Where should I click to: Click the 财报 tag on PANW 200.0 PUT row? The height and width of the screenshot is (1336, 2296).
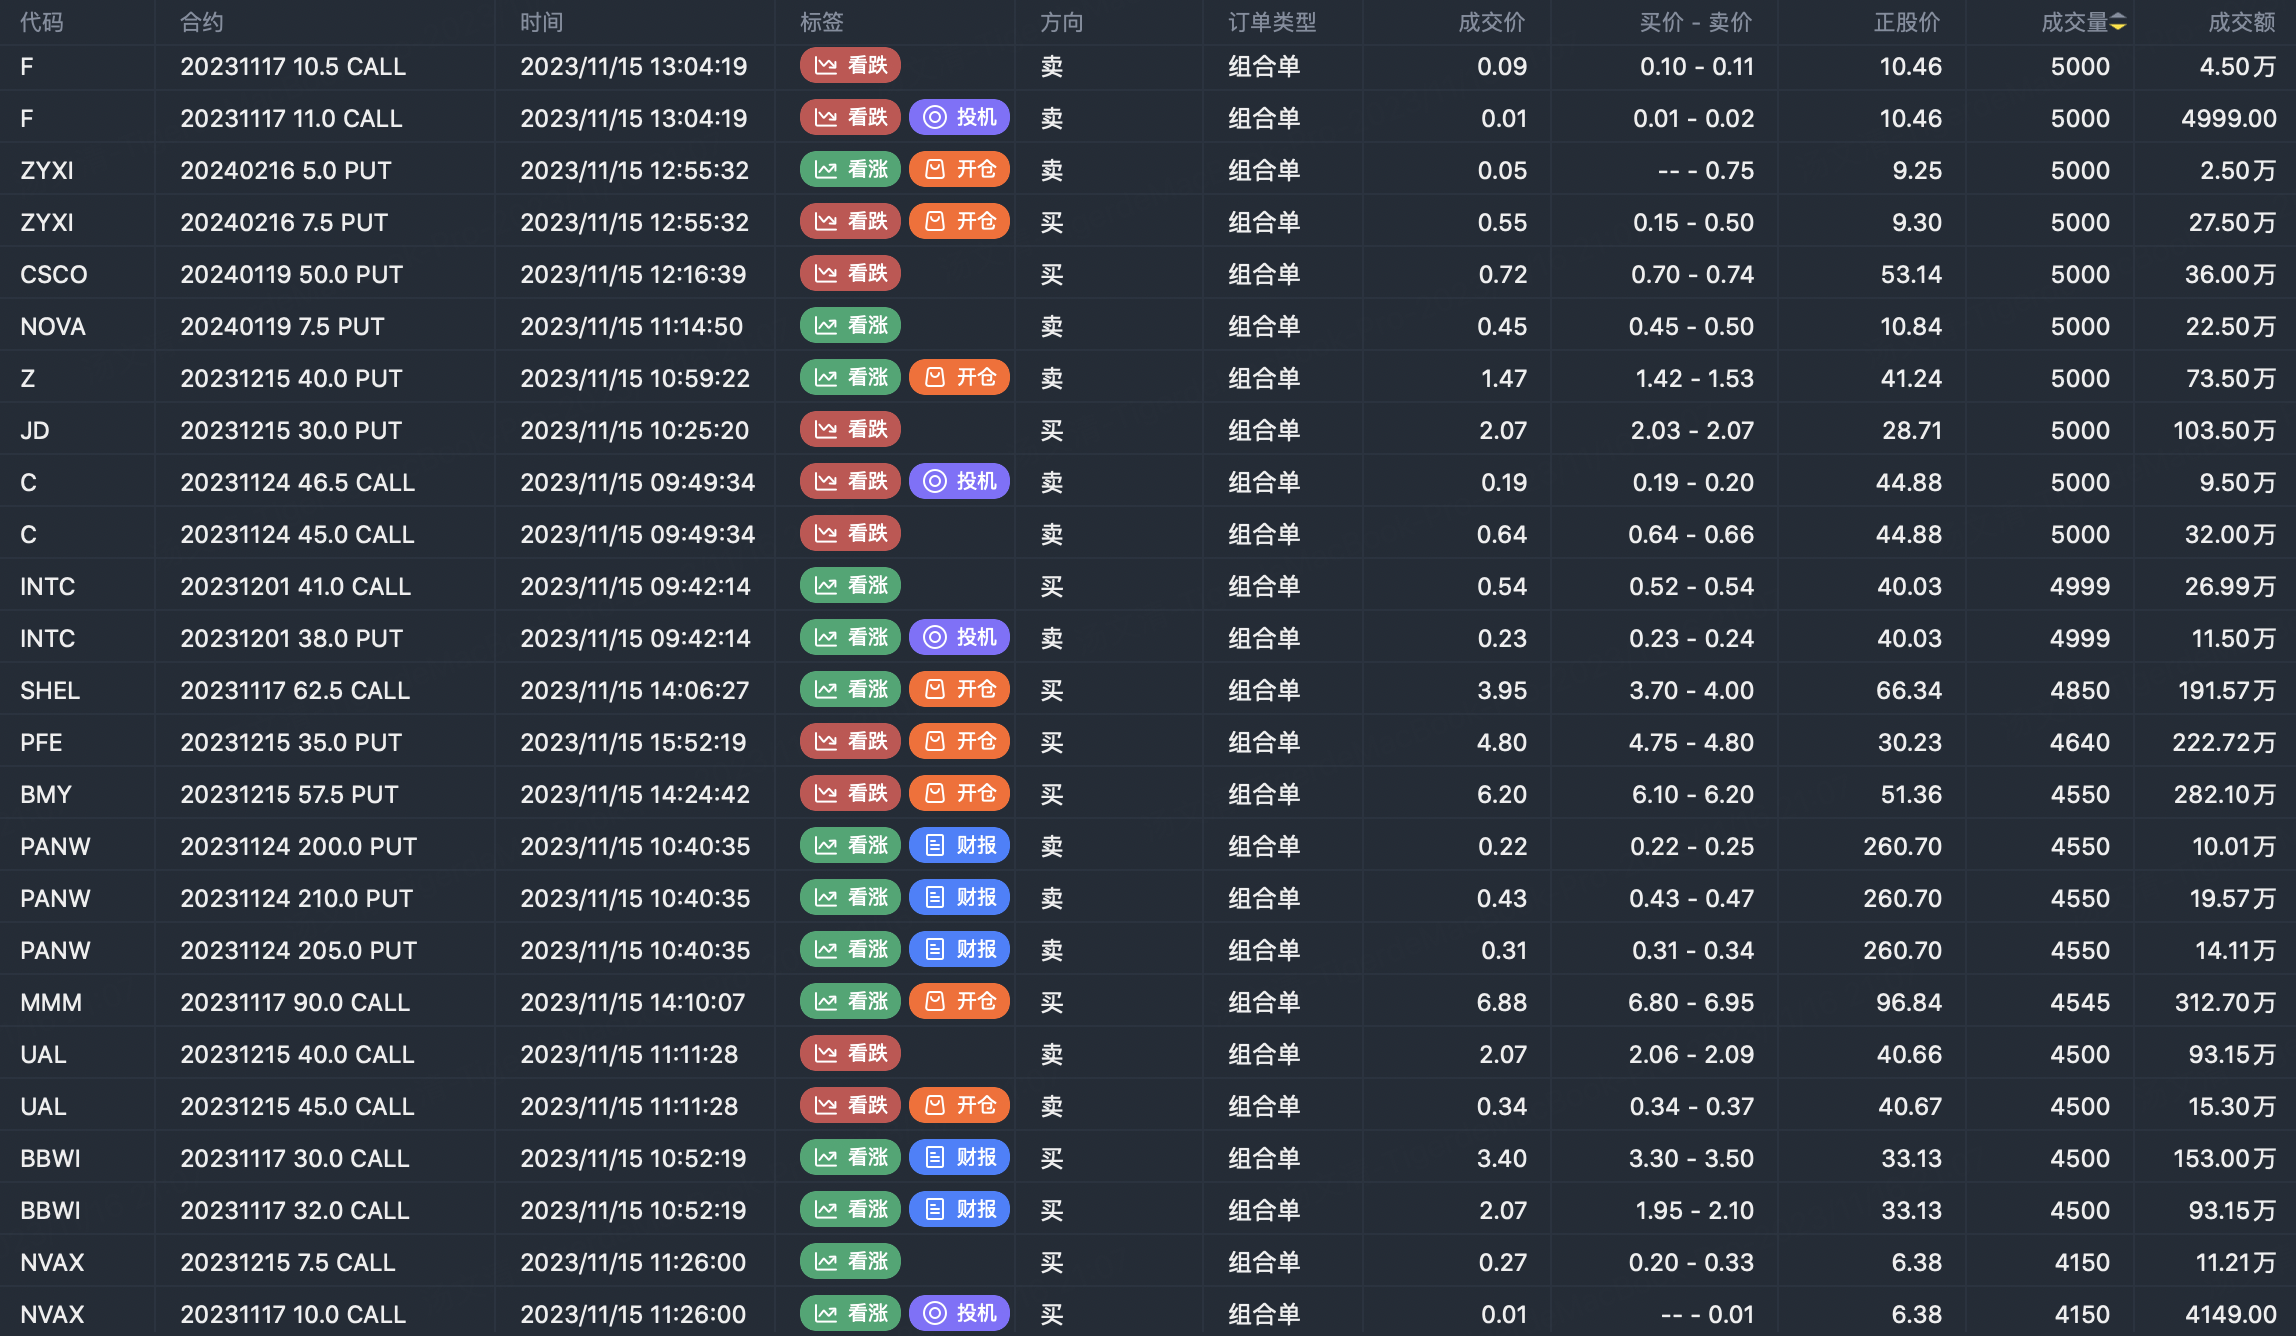coord(959,846)
